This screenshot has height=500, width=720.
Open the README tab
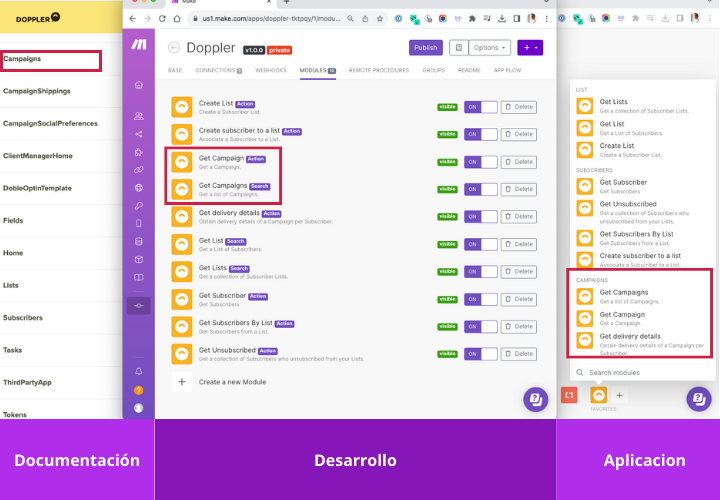point(469,70)
